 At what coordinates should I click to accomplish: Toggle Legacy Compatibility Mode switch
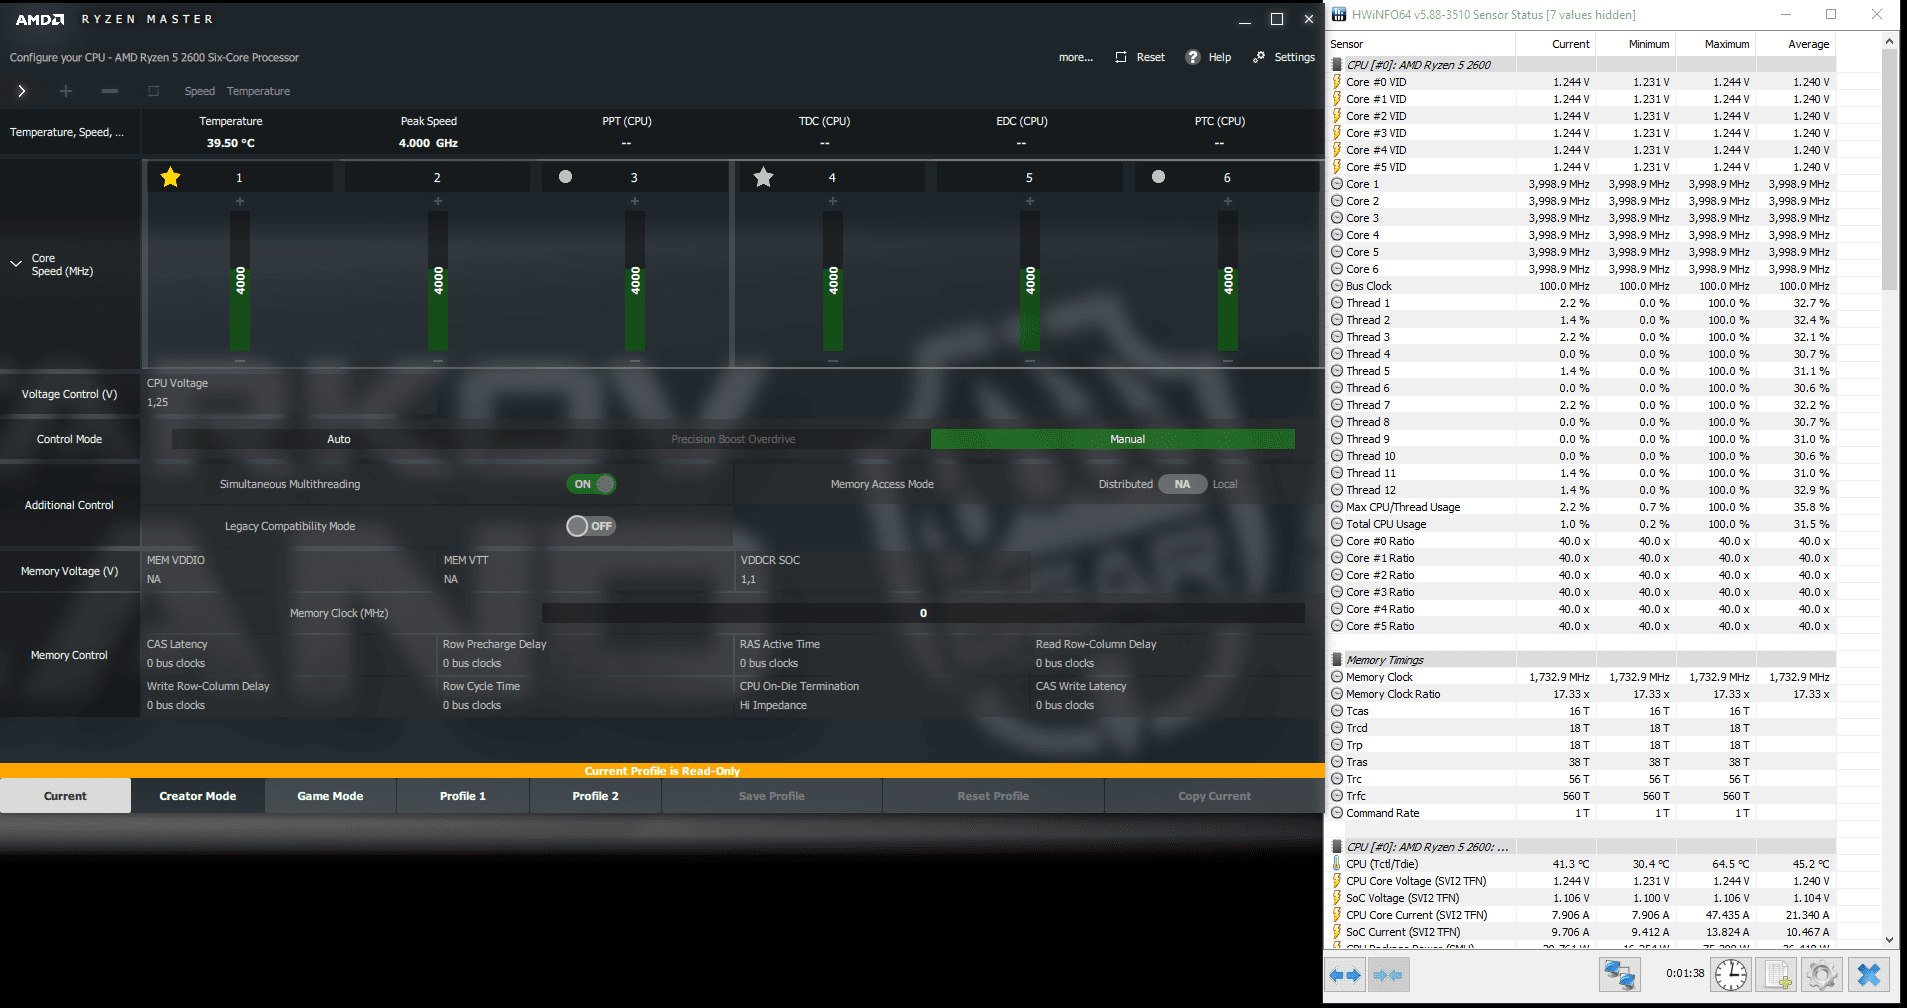pyautogui.click(x=591, y=526)
